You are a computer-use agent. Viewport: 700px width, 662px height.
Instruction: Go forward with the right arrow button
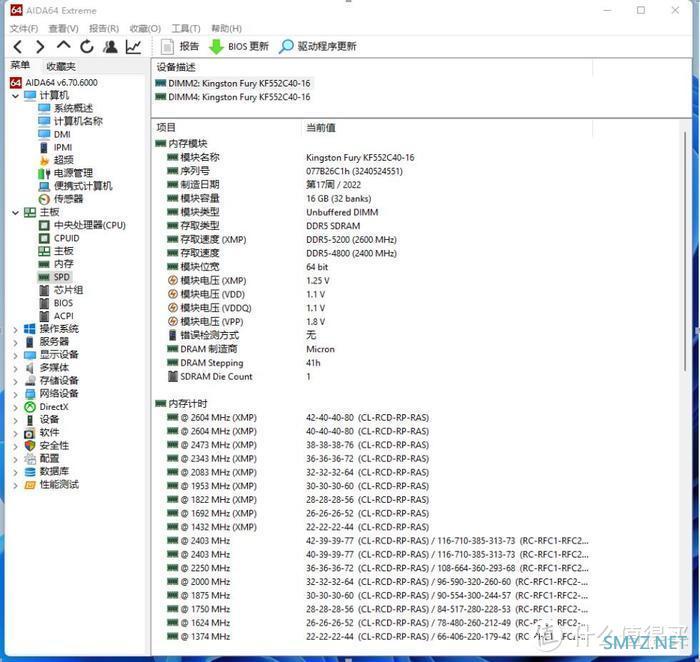click(40, 46)
